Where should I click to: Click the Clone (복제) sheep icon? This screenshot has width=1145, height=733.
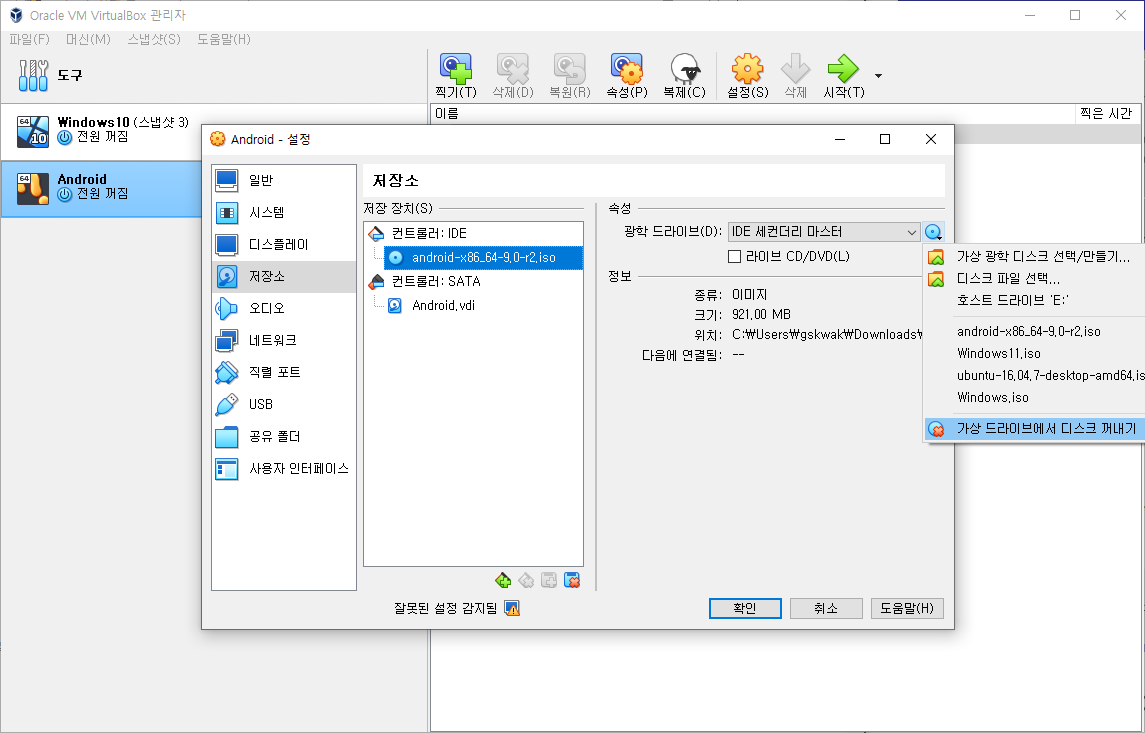pyautogui.click(x=684, y=69)
